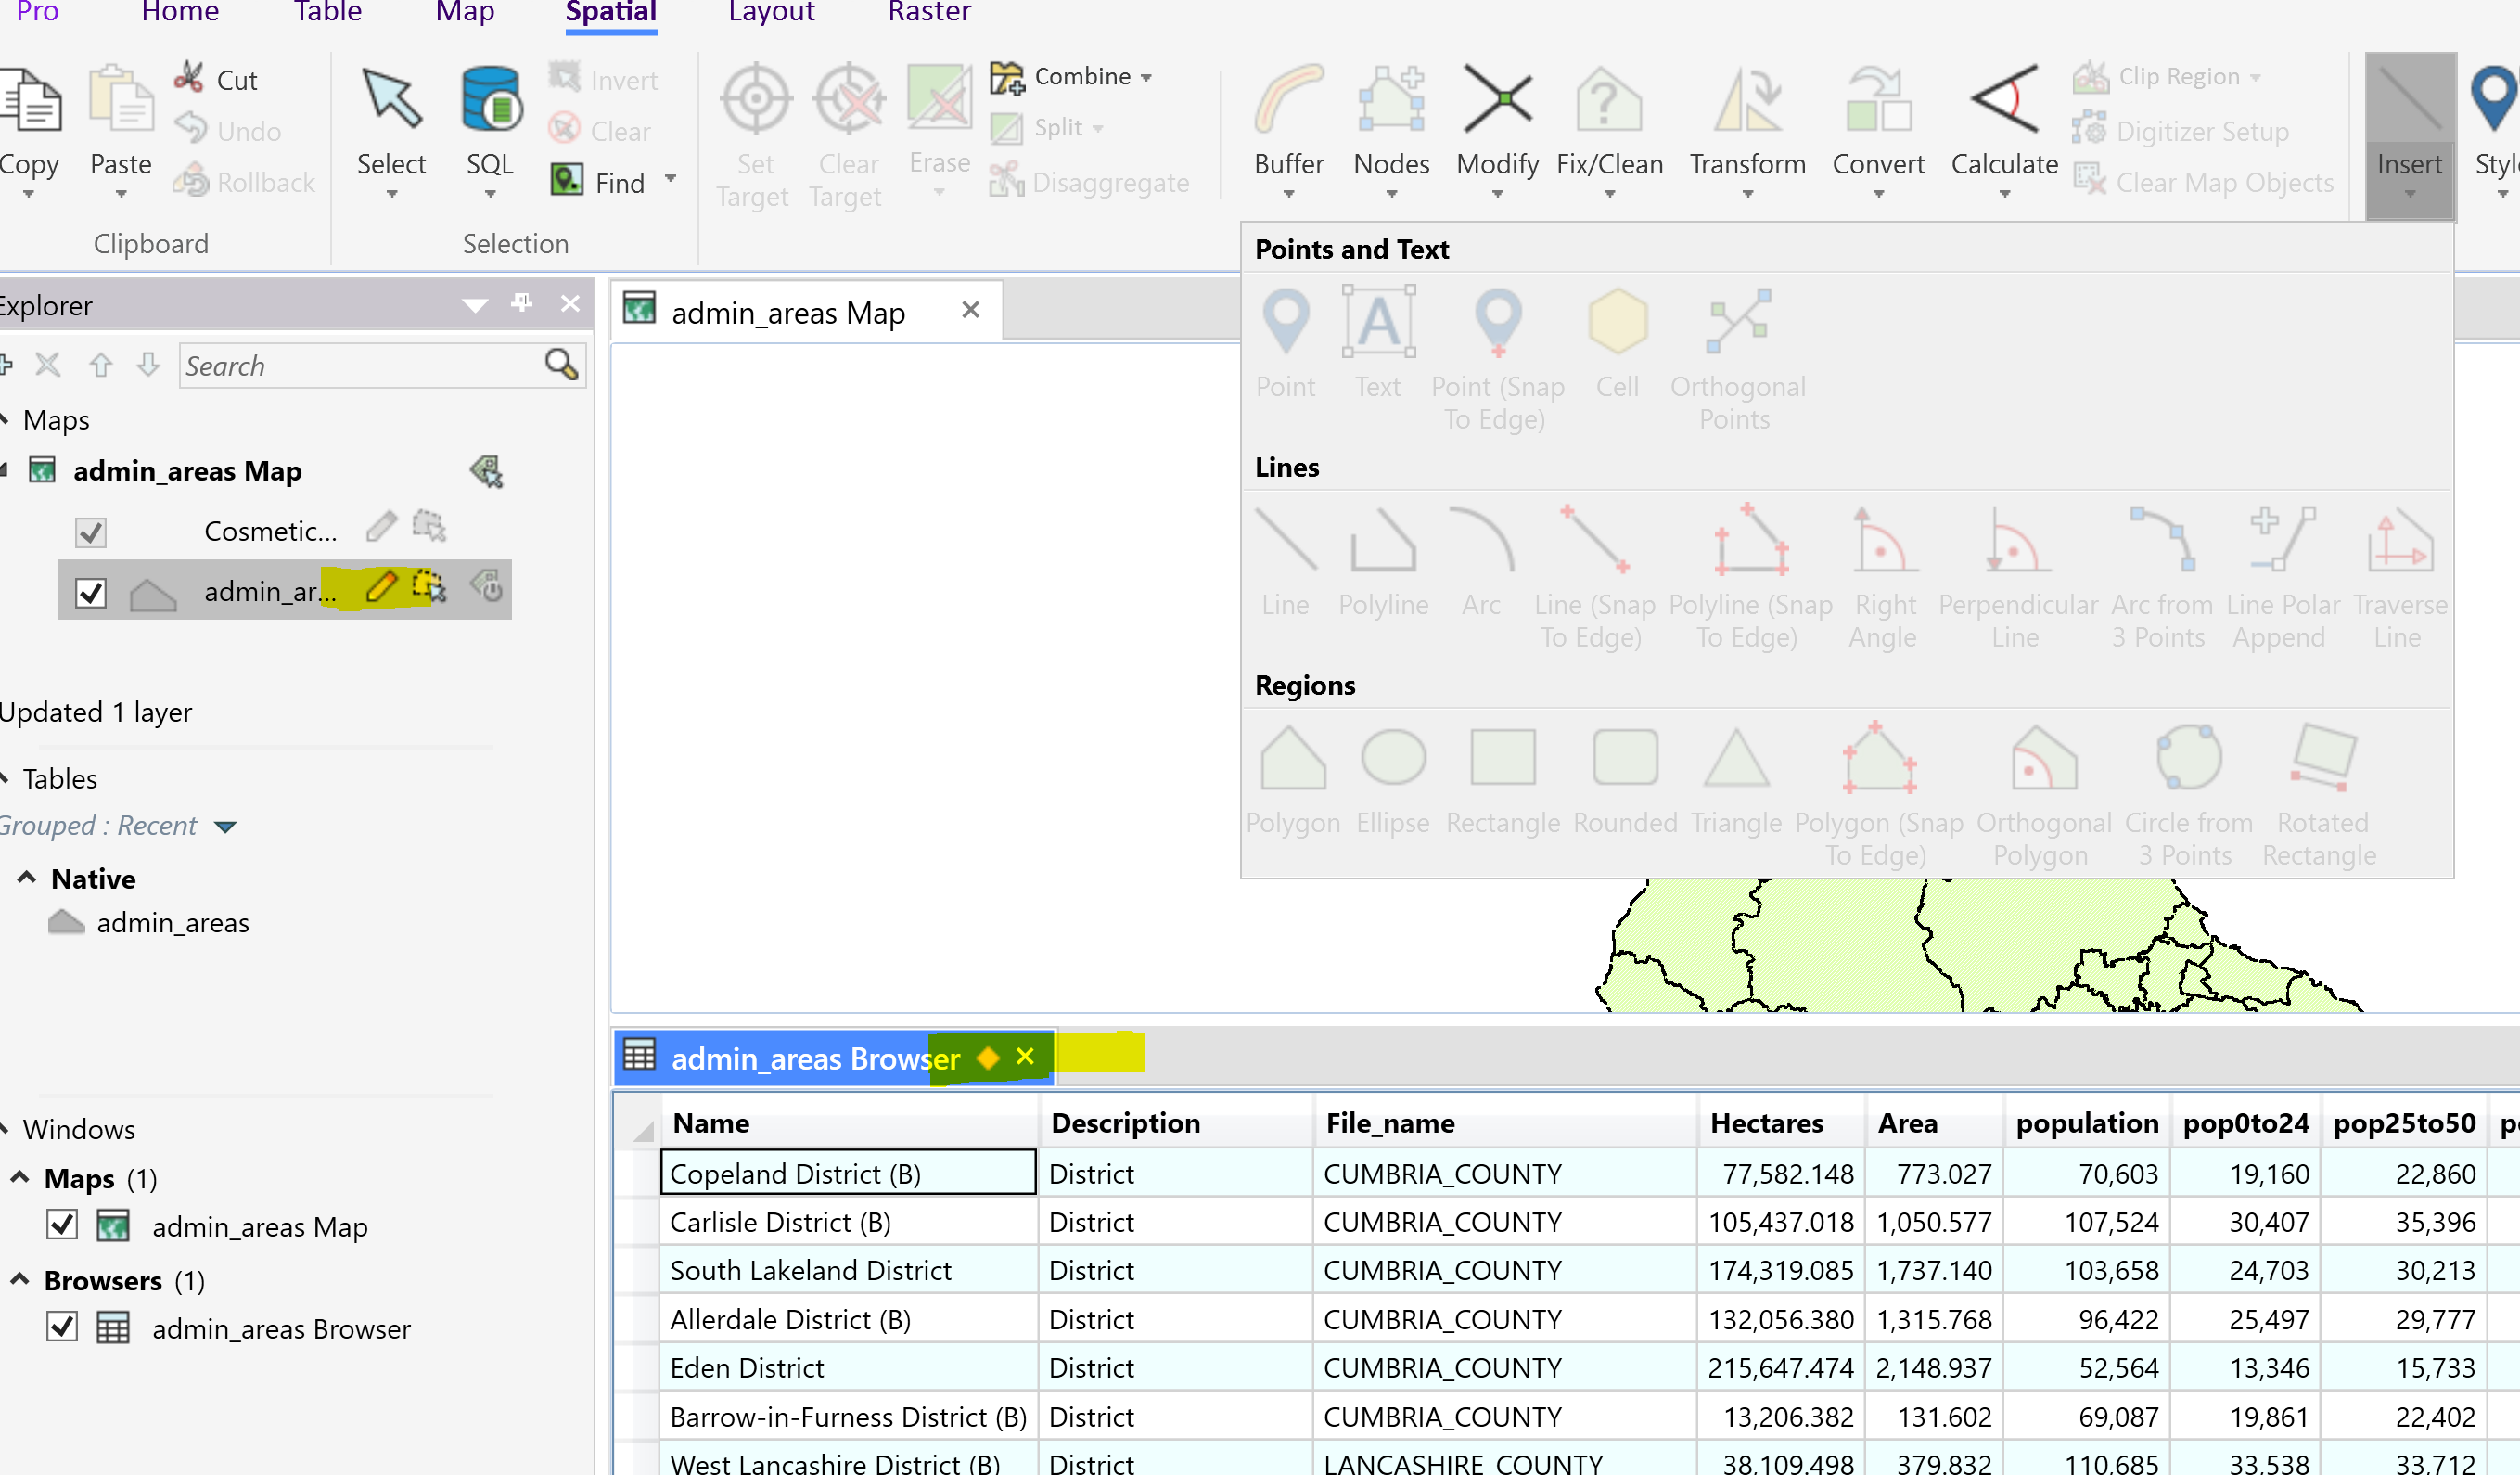This screenshot has height=1475, width=2520.
Task: Expand the Grouped: Recent dropdown
Action: coord(226,826)
